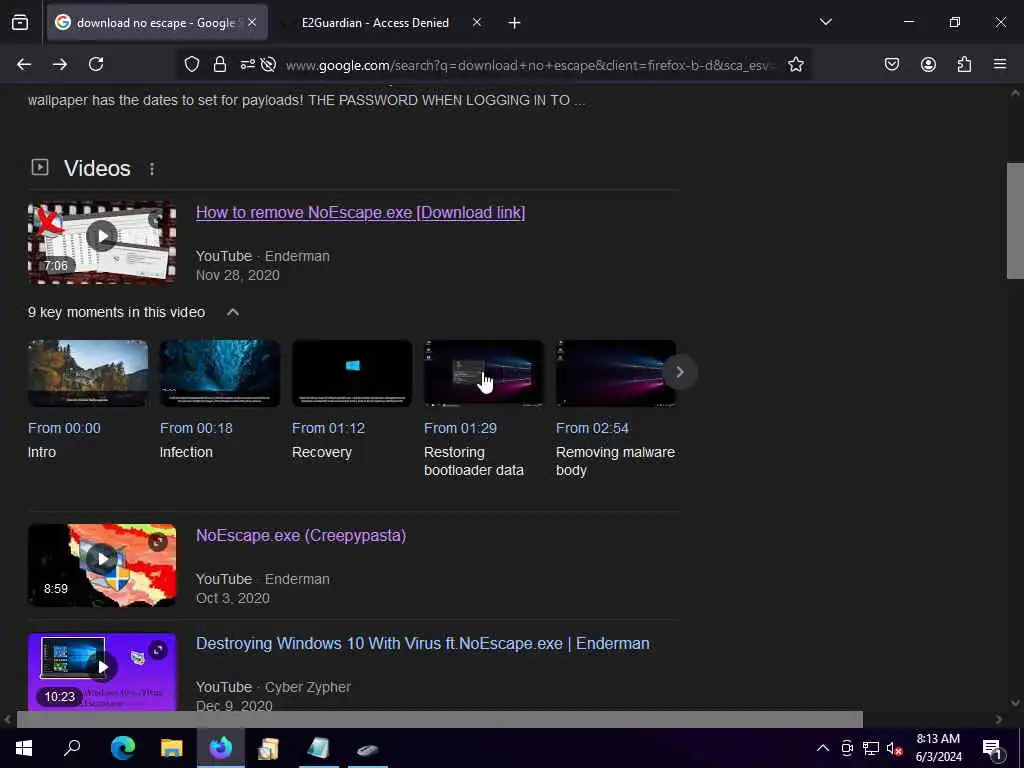
Task: Open the Windows Start menu
Action: point(24,748)
